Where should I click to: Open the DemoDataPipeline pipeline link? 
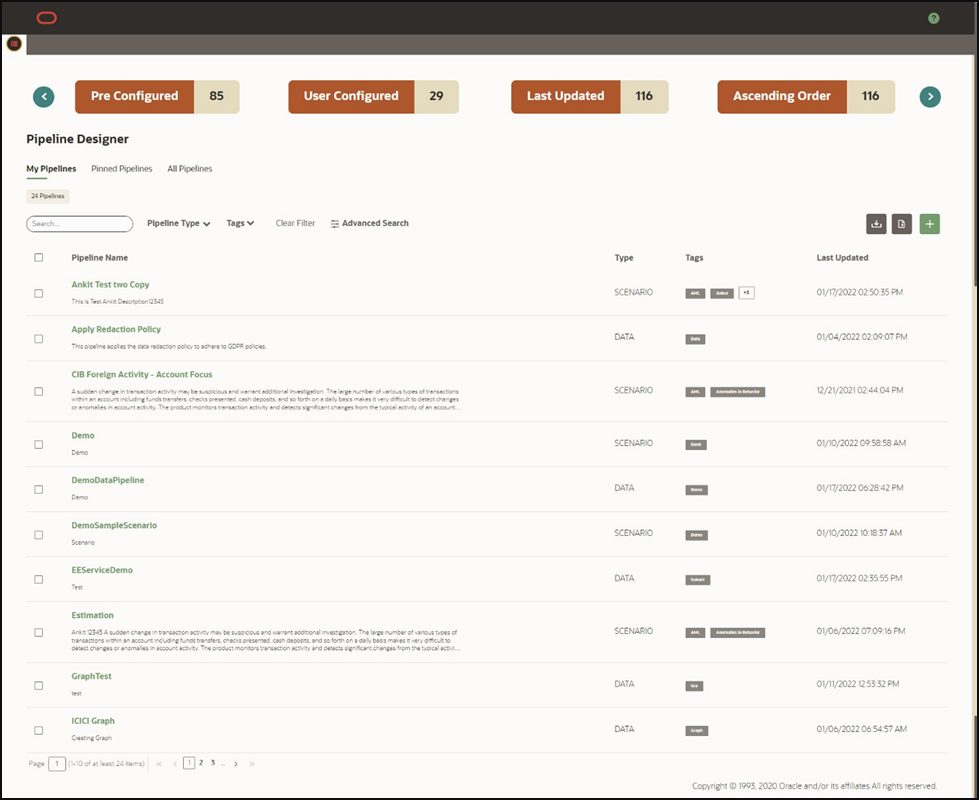tap(108, 480)
